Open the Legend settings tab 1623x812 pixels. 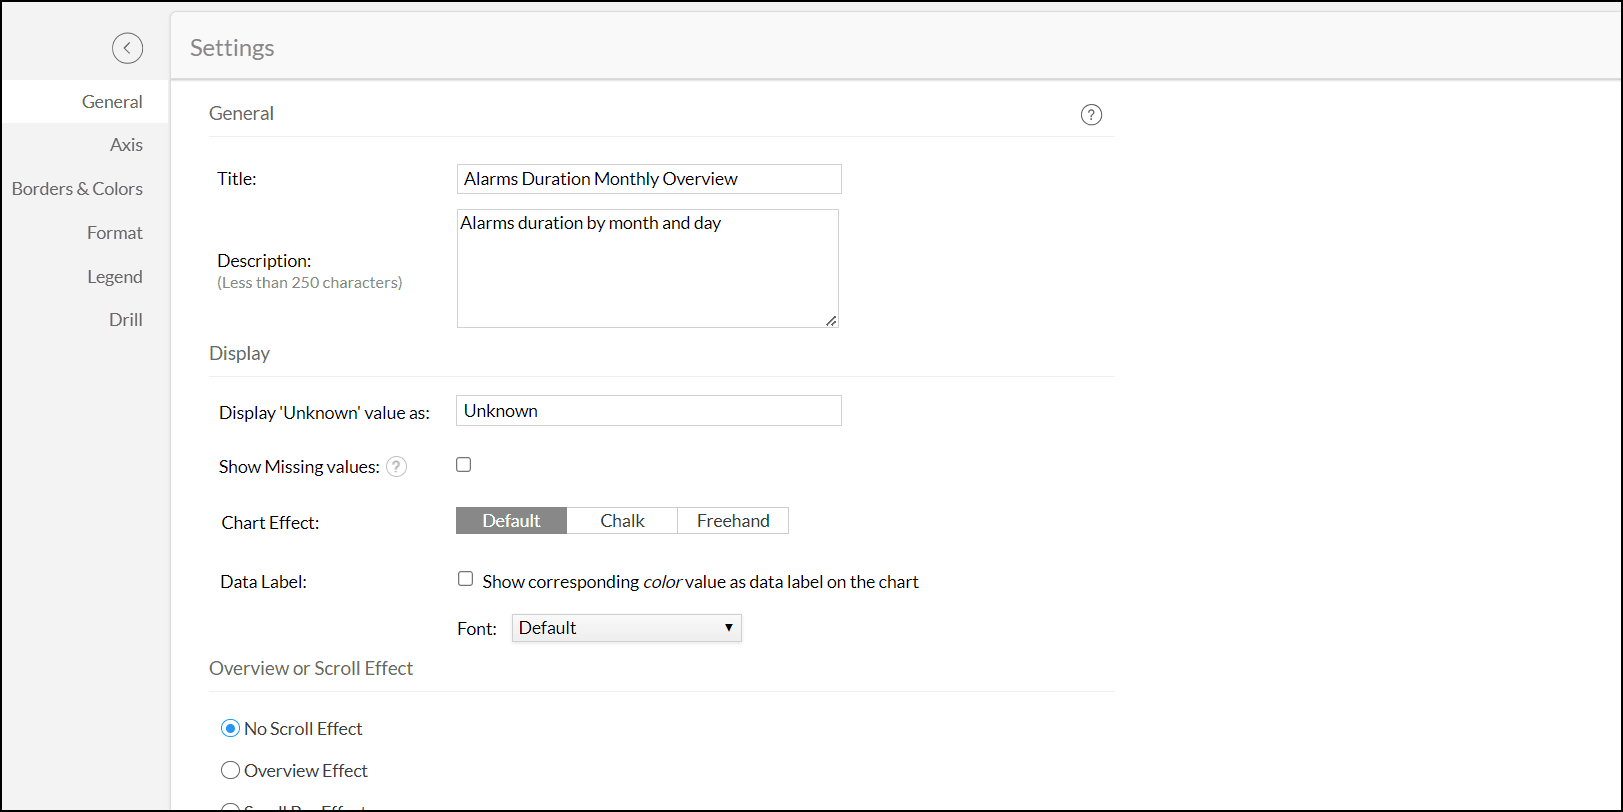click(114, 277)
